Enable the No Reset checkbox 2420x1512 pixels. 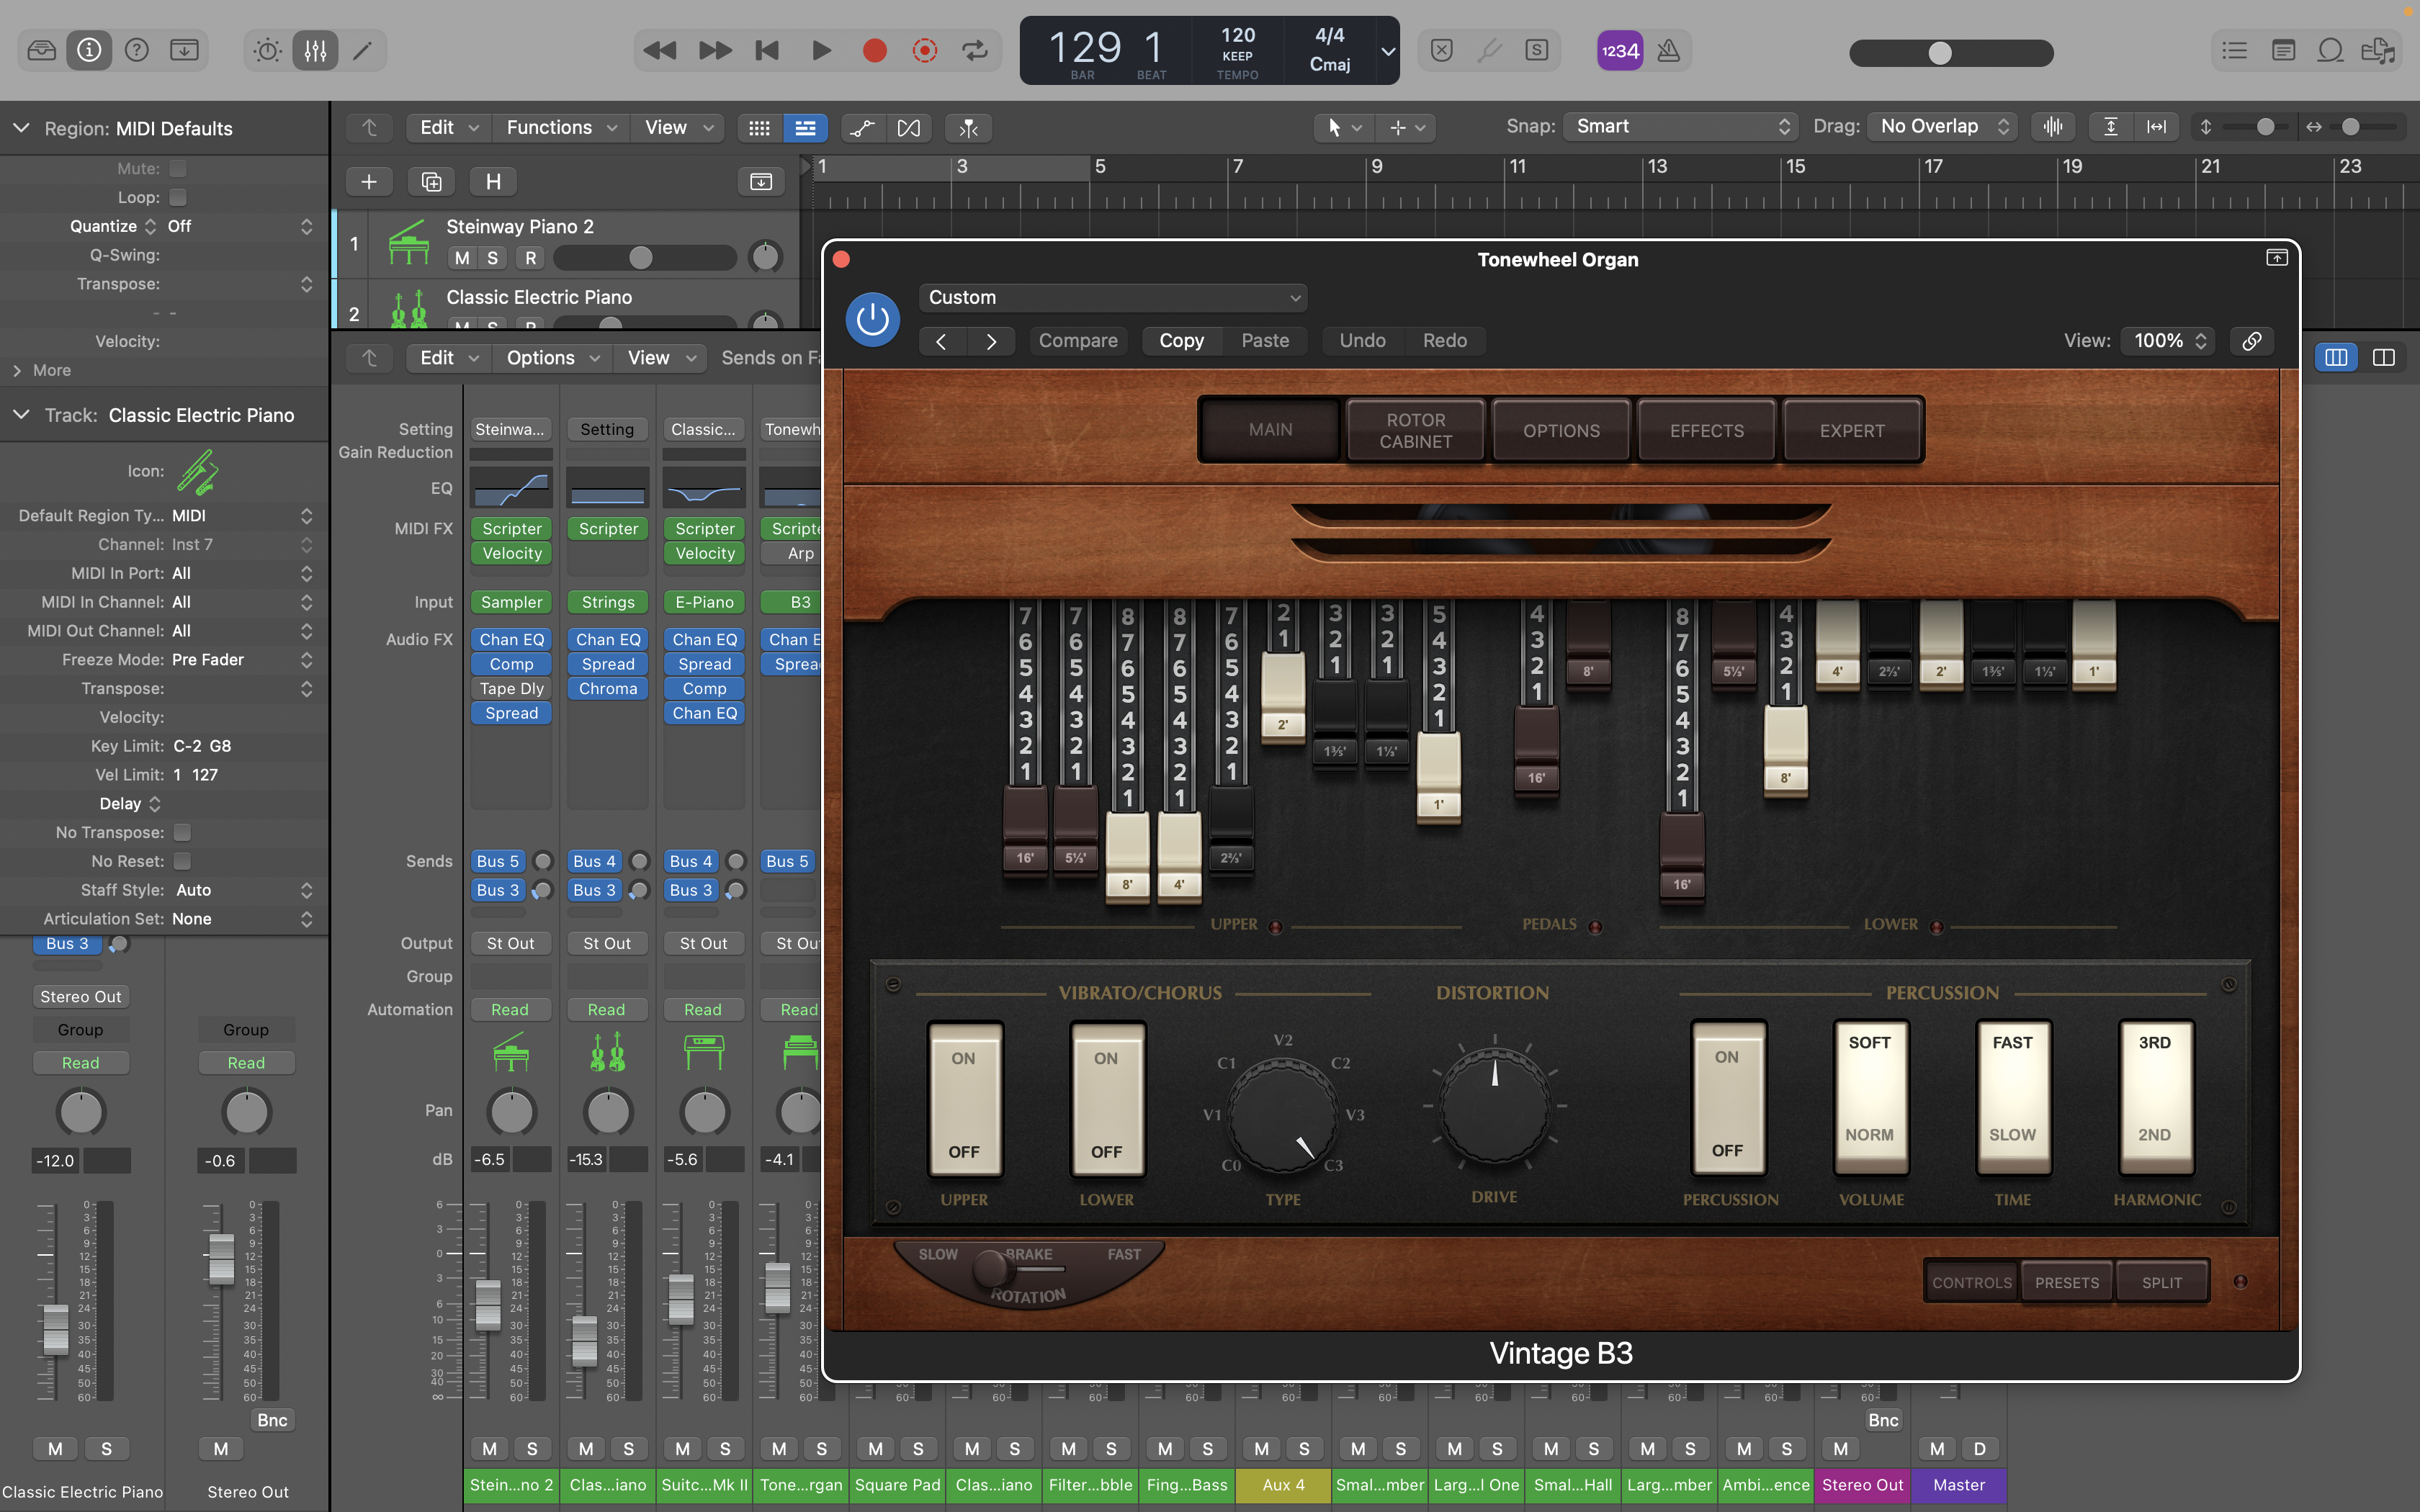pos(182,861)
